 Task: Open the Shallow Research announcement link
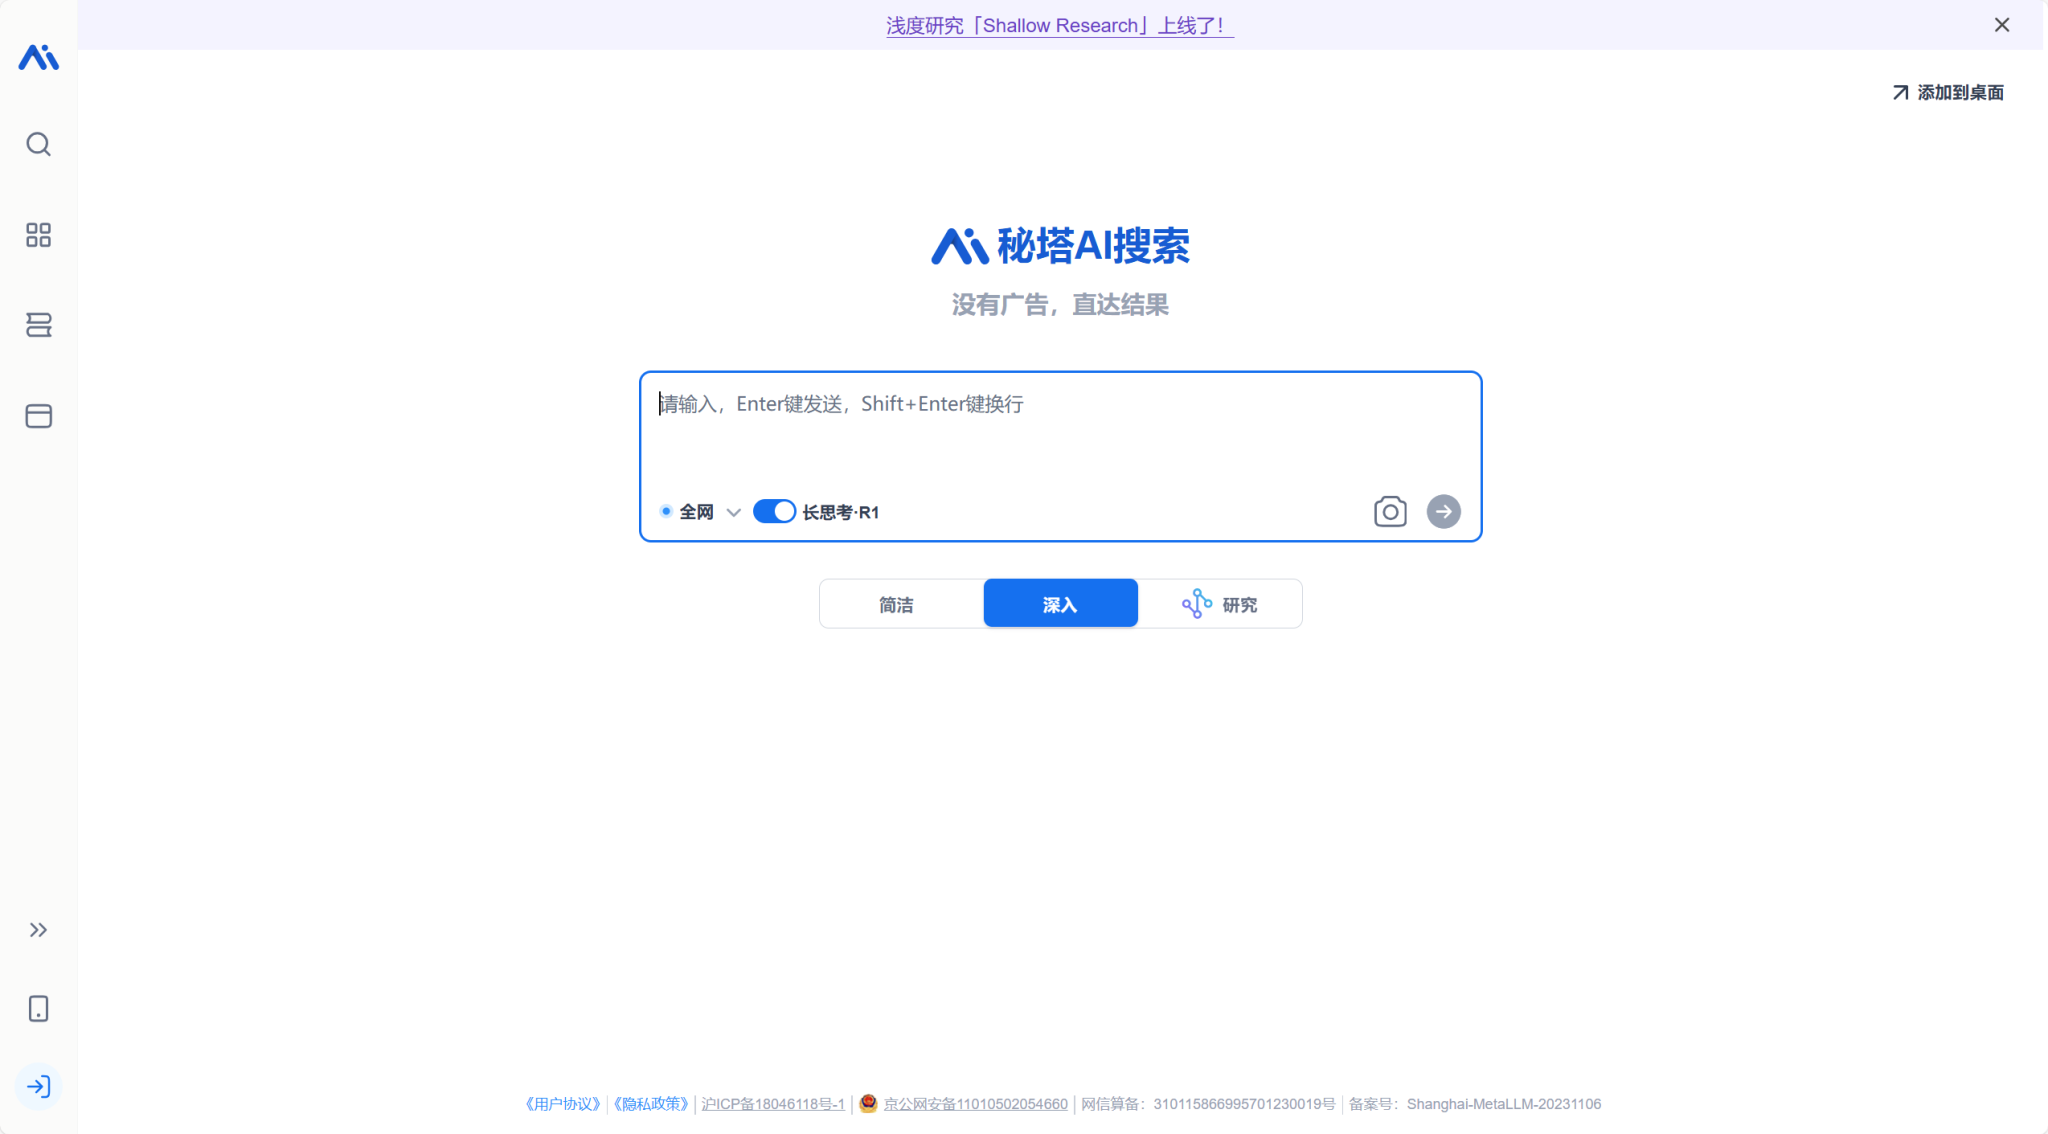1060,25
